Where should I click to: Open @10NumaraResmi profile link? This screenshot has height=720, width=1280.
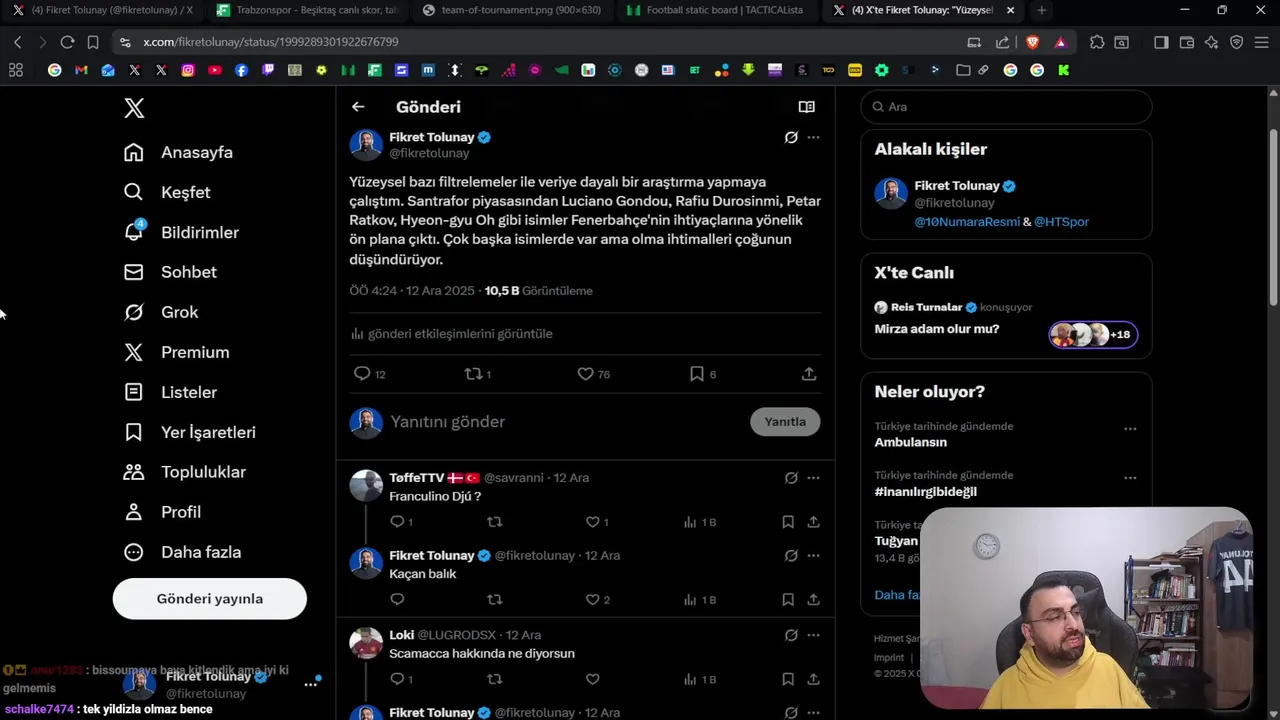pyautogui.click(x=967, y=222)
